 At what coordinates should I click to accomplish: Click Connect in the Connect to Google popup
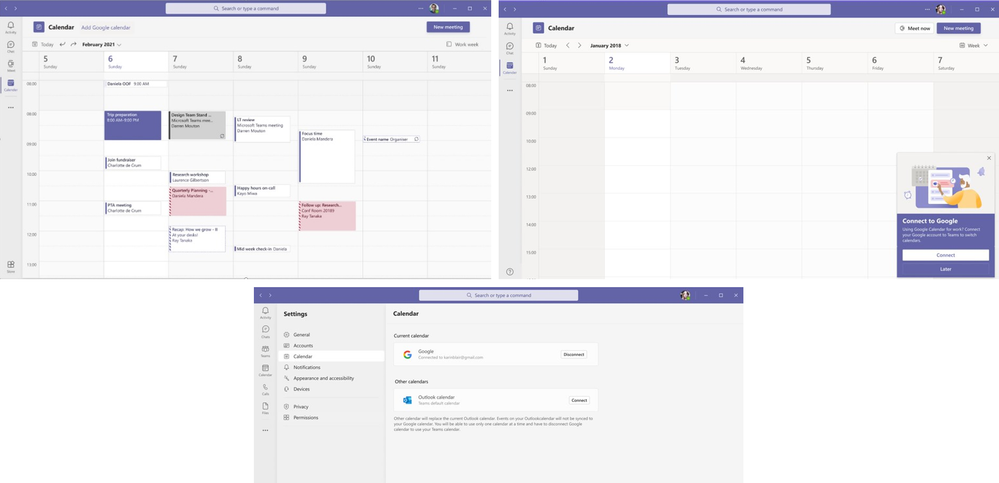tap(945, 255)
